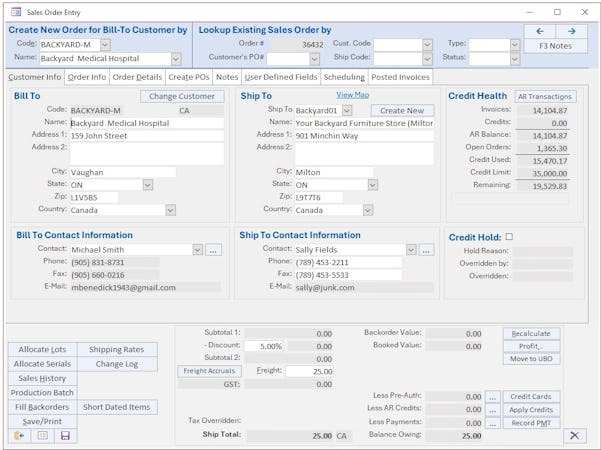Select the Customer Info tab
This screenshot has height=450, width=601.
(35, 77)
